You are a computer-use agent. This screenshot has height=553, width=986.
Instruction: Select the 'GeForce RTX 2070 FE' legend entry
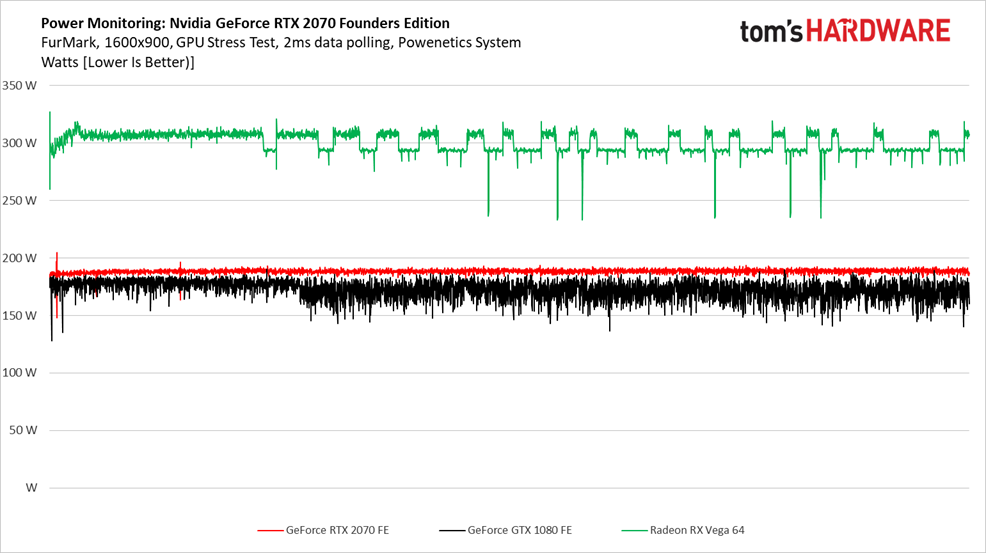tap(323, 530)
